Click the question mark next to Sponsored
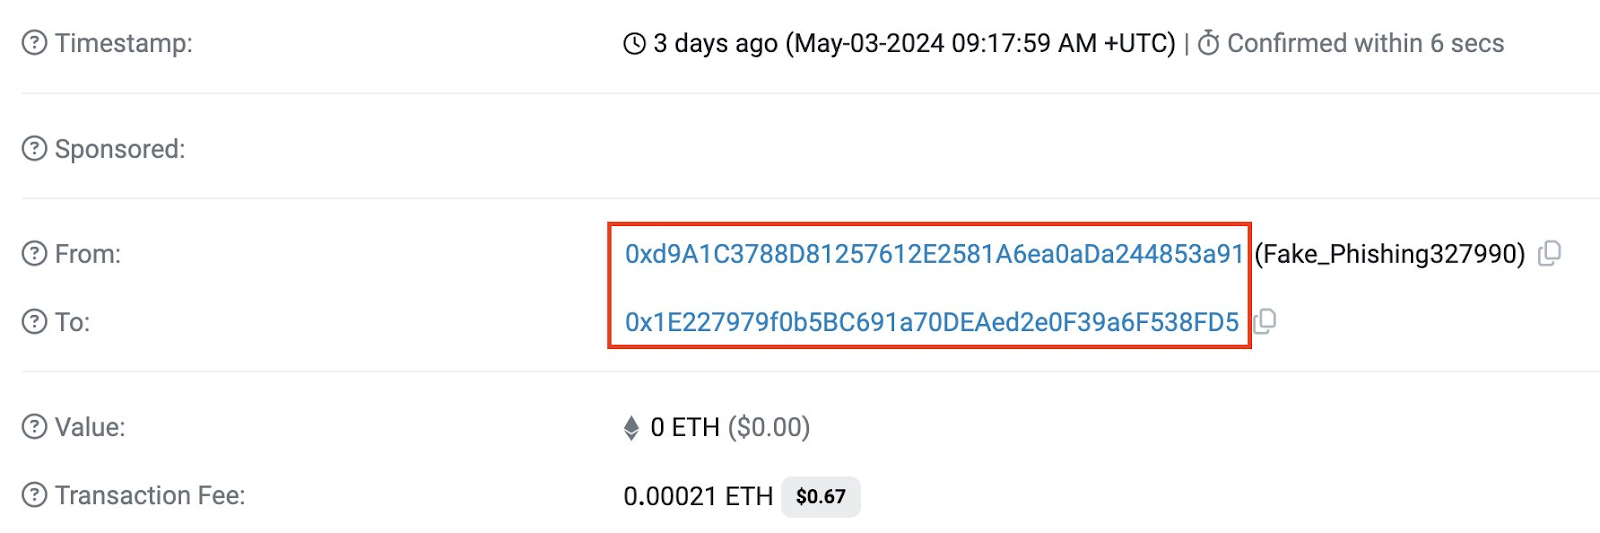Image resolution: width=1600 pixels, height=533 pixels. pyautogui.click(x=34, y=149)
